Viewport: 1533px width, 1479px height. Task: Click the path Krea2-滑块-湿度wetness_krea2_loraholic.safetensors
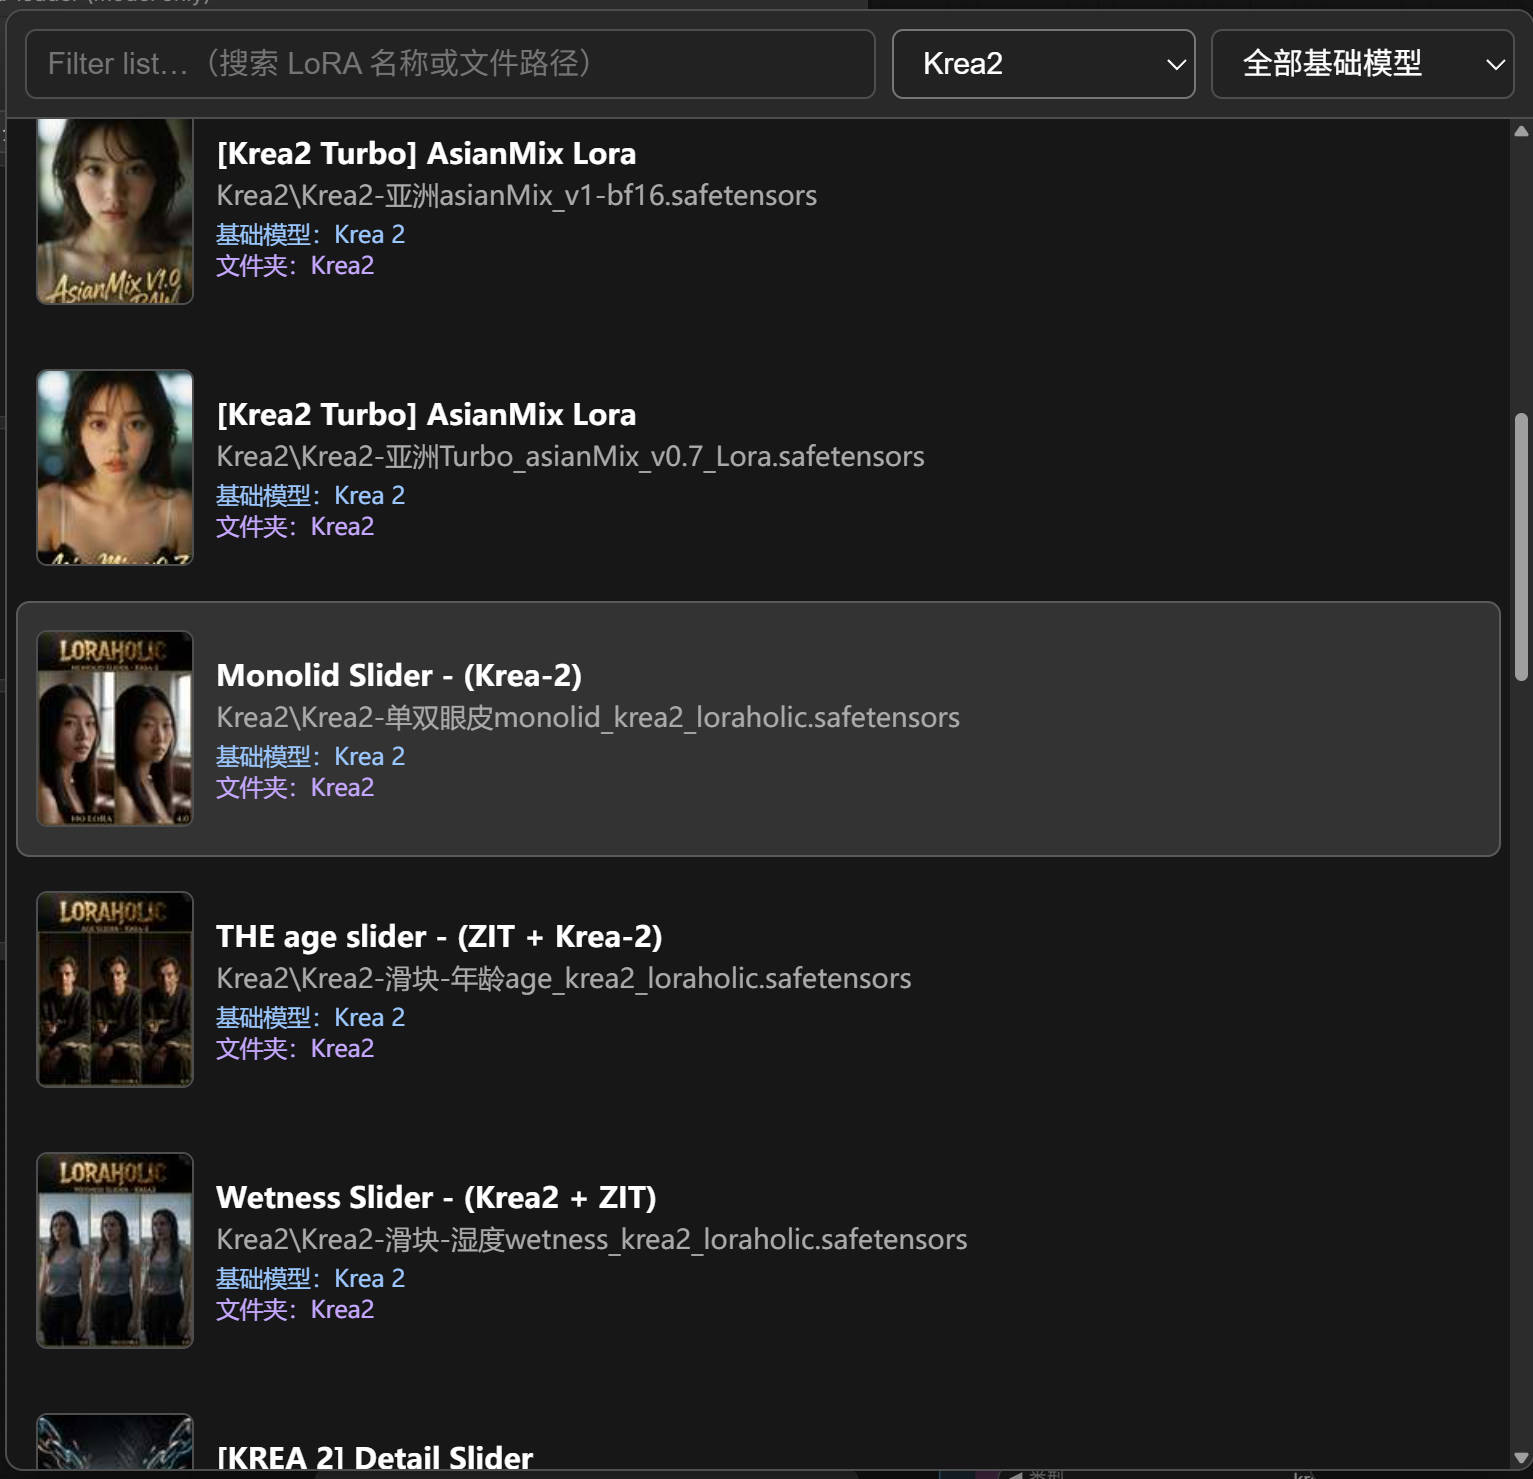592,1239
